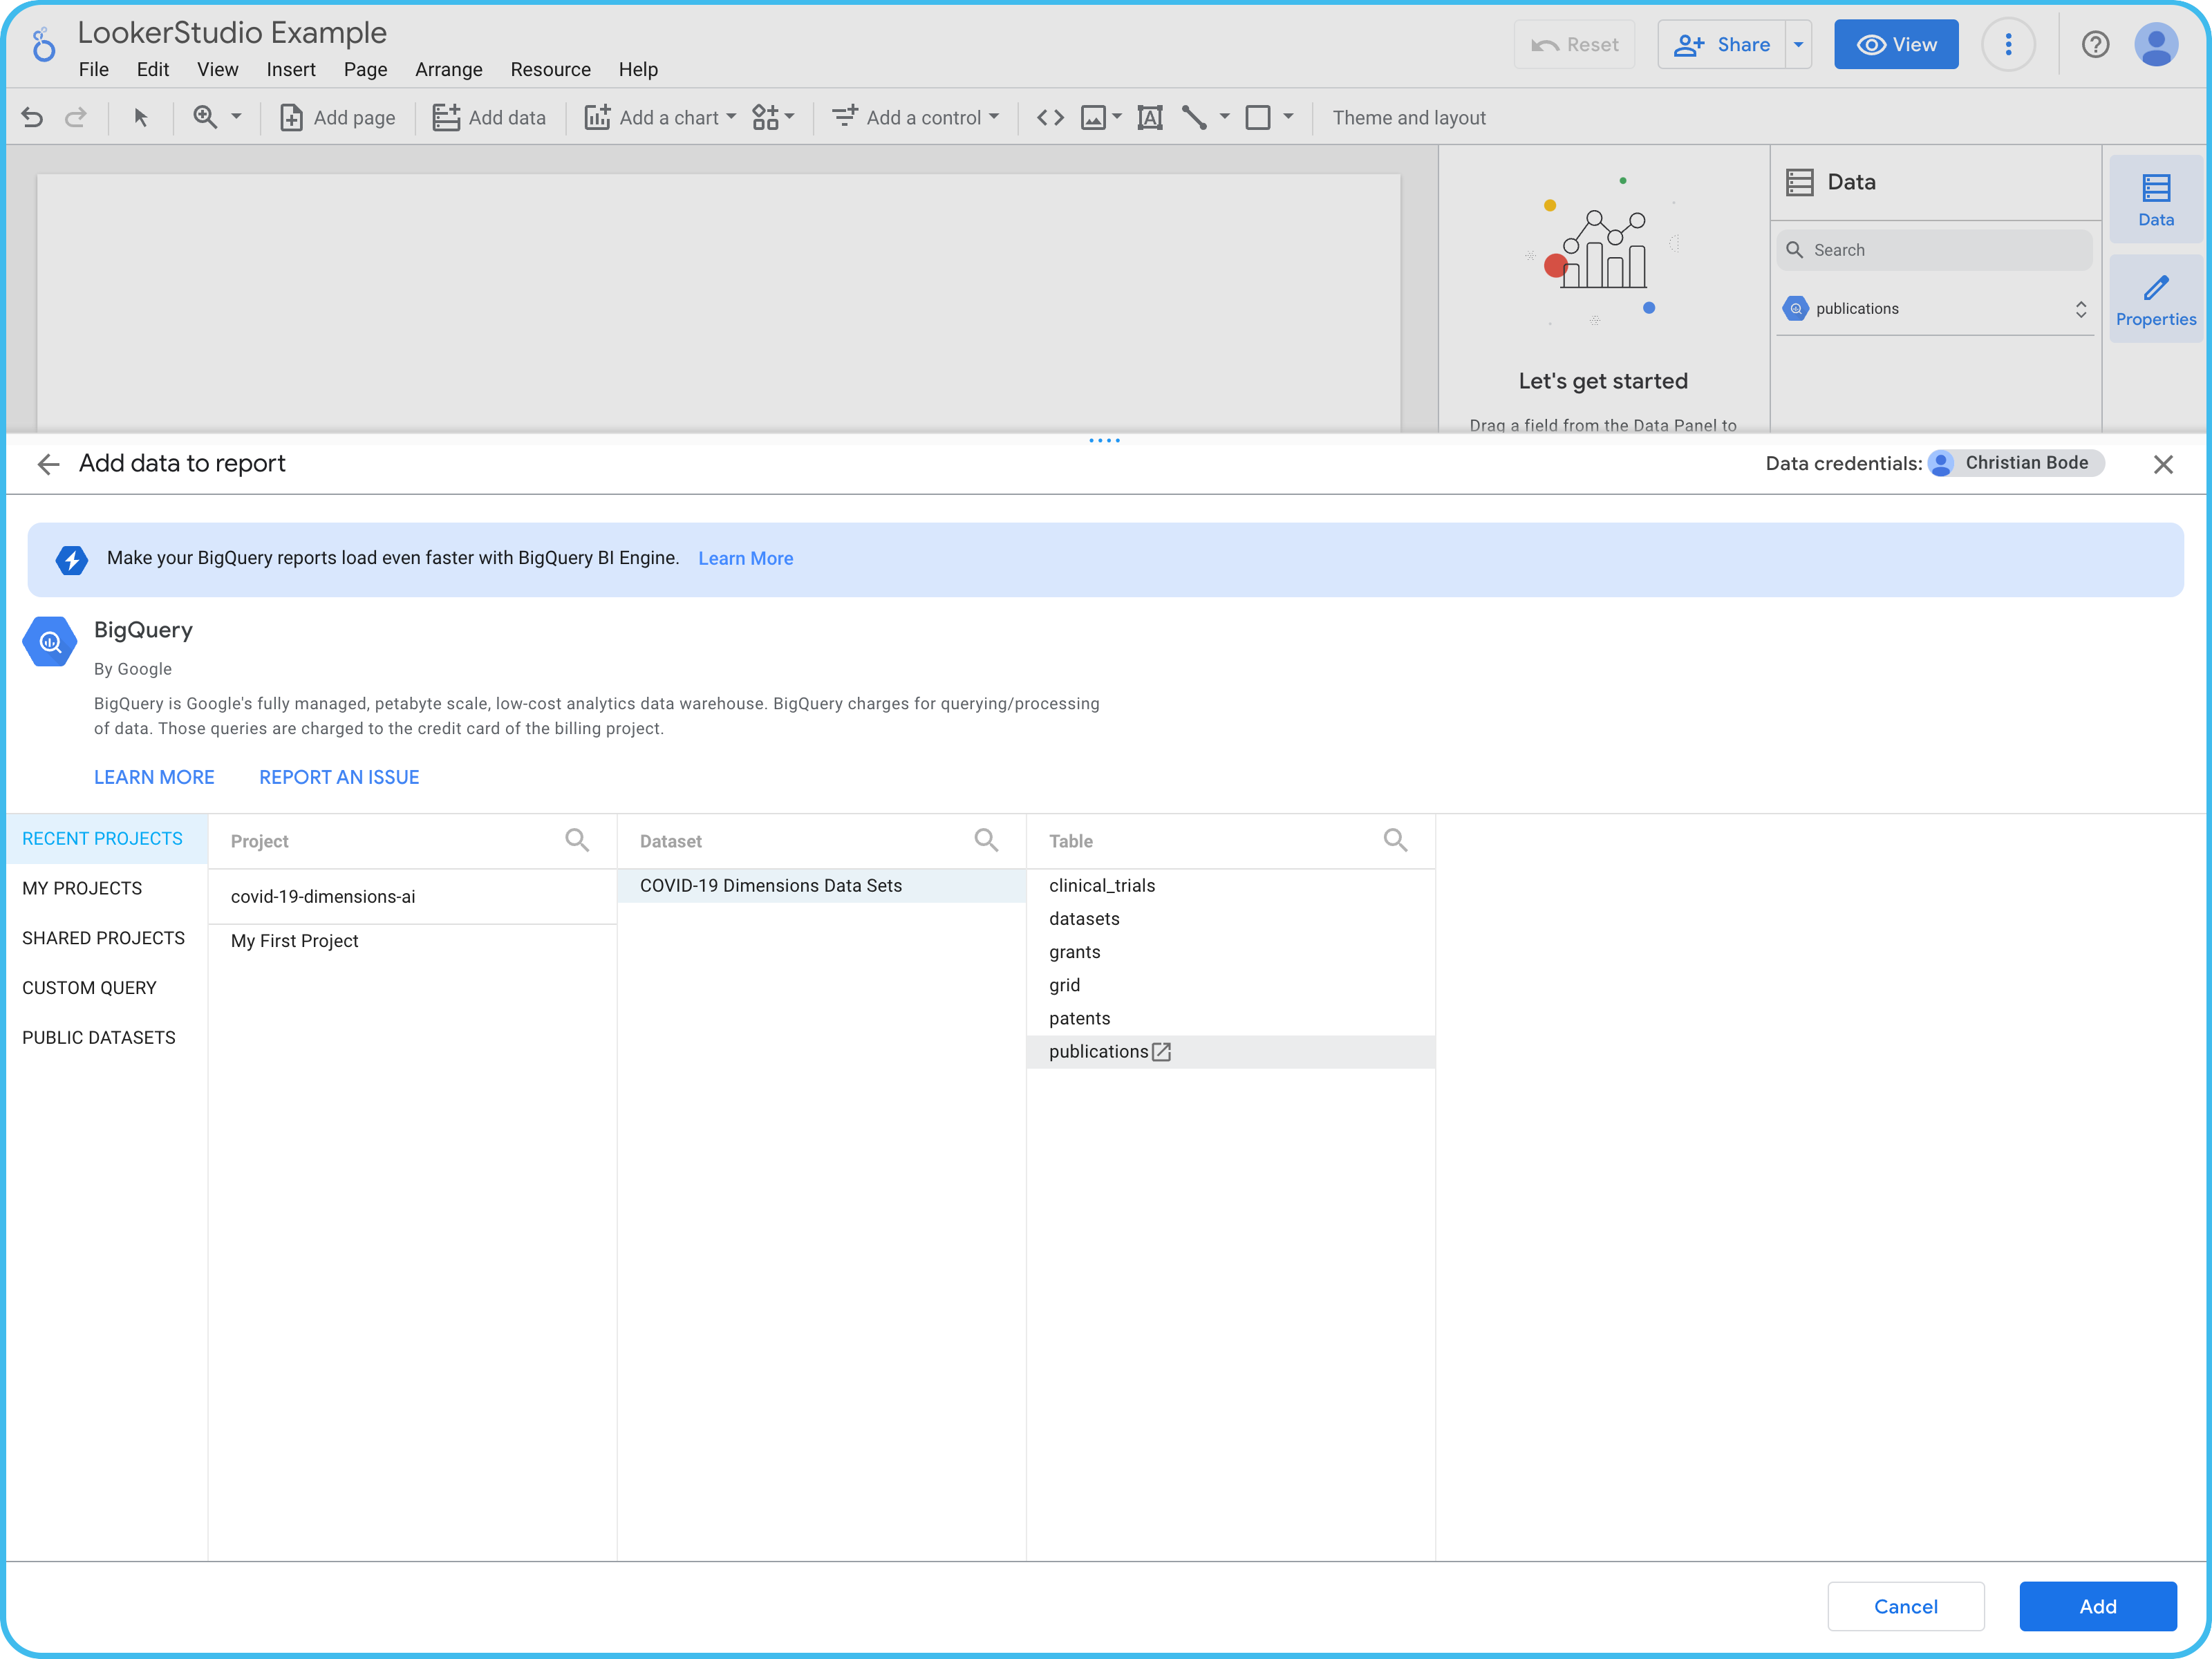Select the pointer selection mode tool
The image size is (2212, 1659).
coord(141,118)
